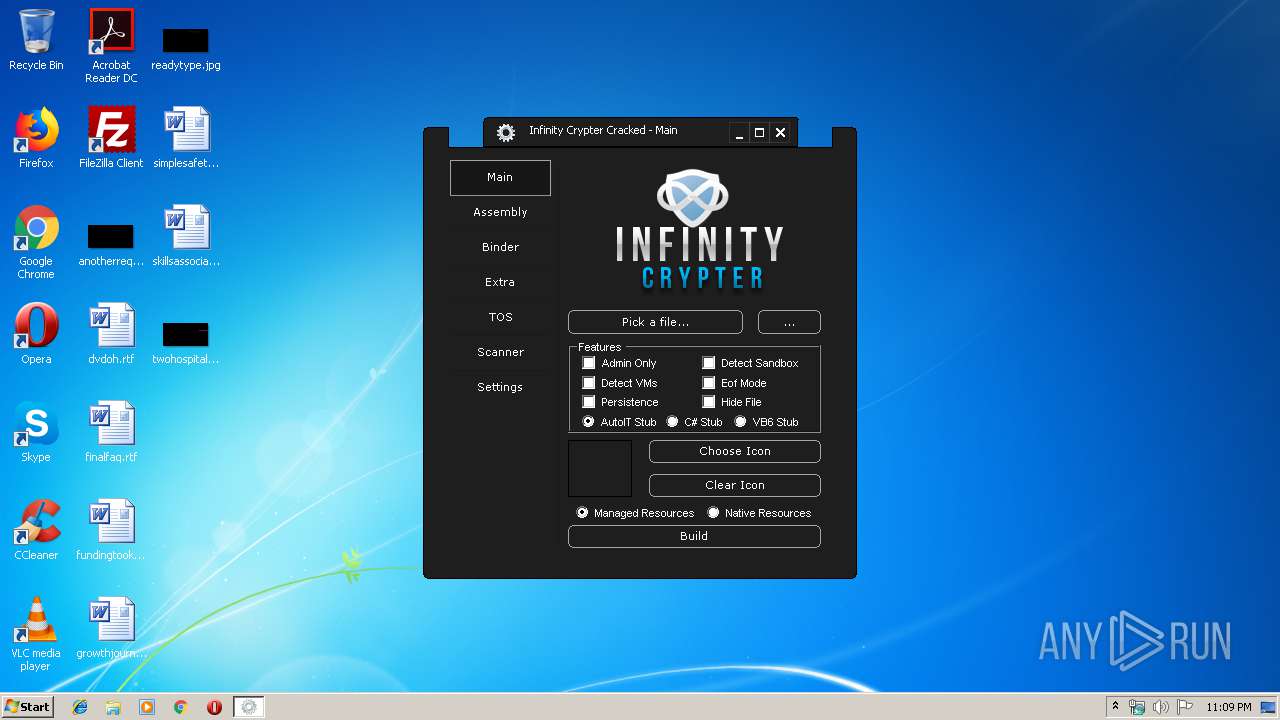Show hidden system tray icons
The width and height of the screenshot is (1280, 720).
pyautogui.click(x=1115, y=707)
